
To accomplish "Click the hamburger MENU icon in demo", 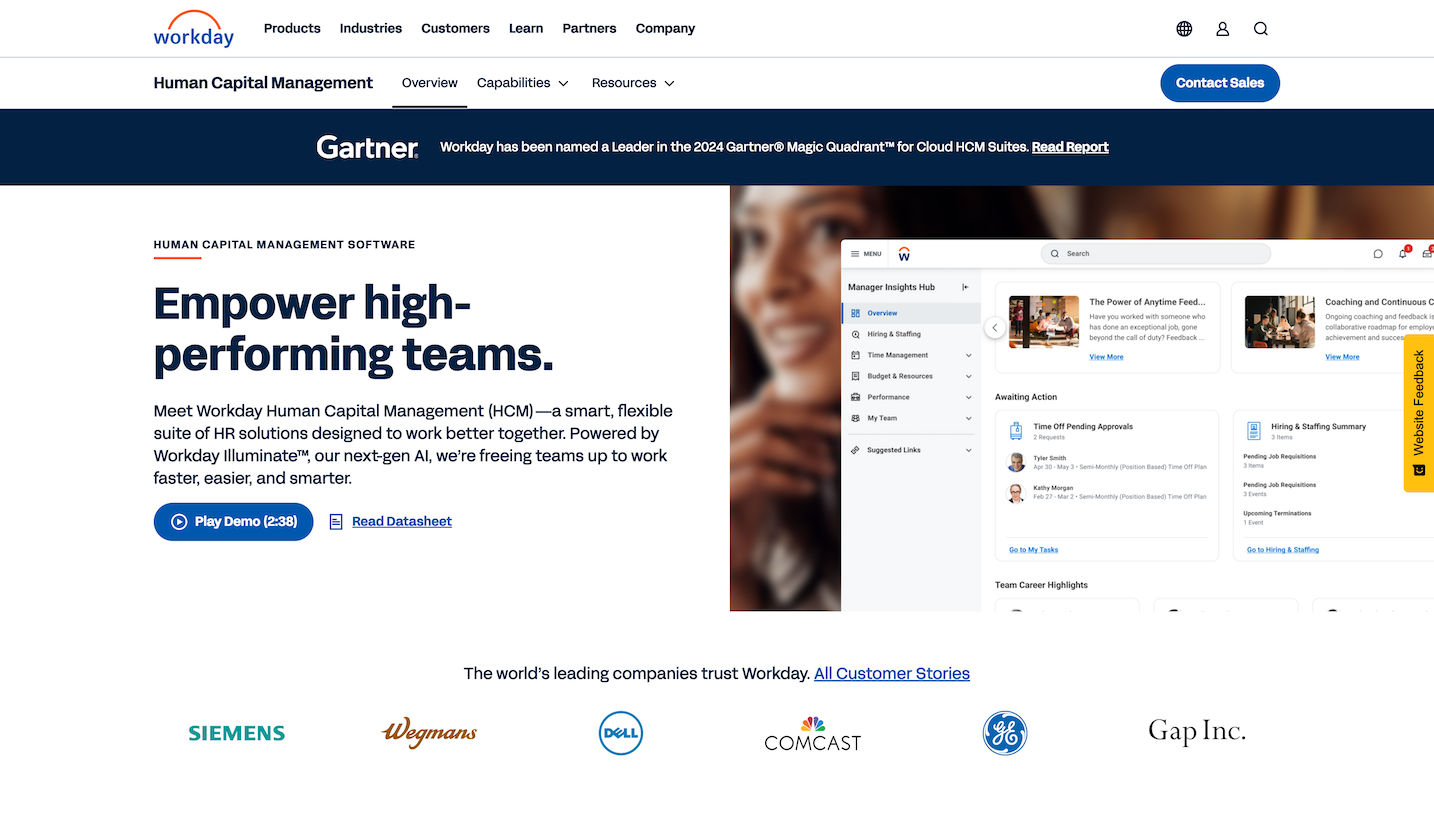I will tap(855, 254).
